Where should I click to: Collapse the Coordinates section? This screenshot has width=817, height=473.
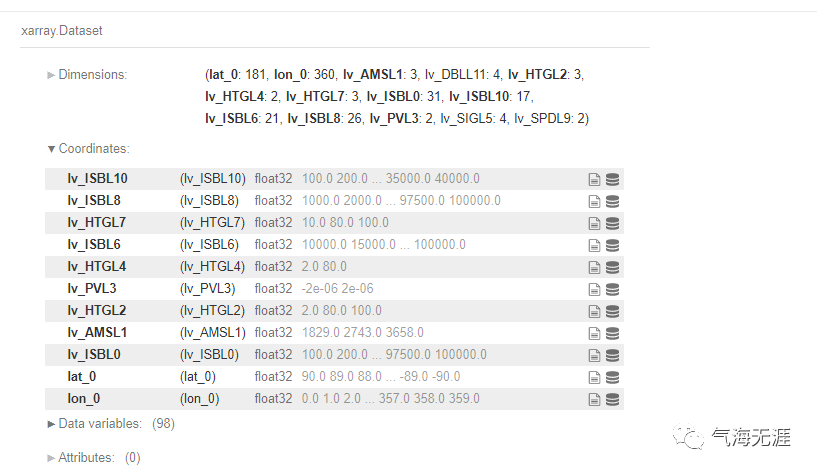pyautogui.click(x=88, y=149)
